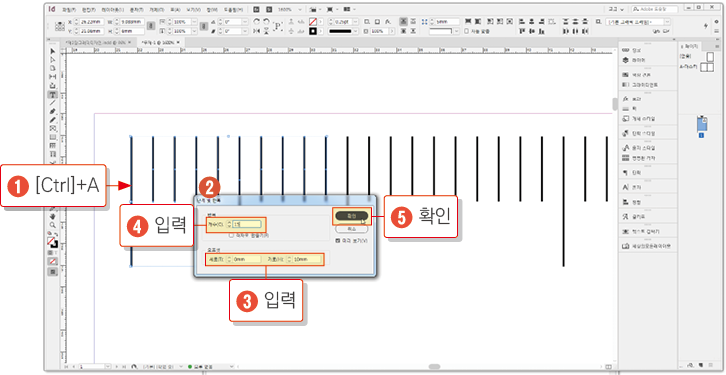Click the Count (개수) input field
Viewport: 726px width, 375px height.
(247, 225)
